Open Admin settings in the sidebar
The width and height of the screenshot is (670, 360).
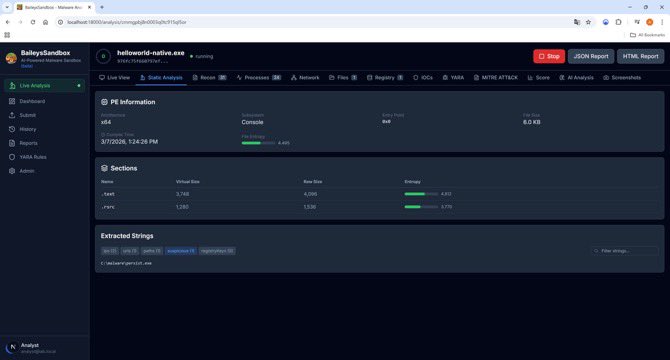click(44, 171)
